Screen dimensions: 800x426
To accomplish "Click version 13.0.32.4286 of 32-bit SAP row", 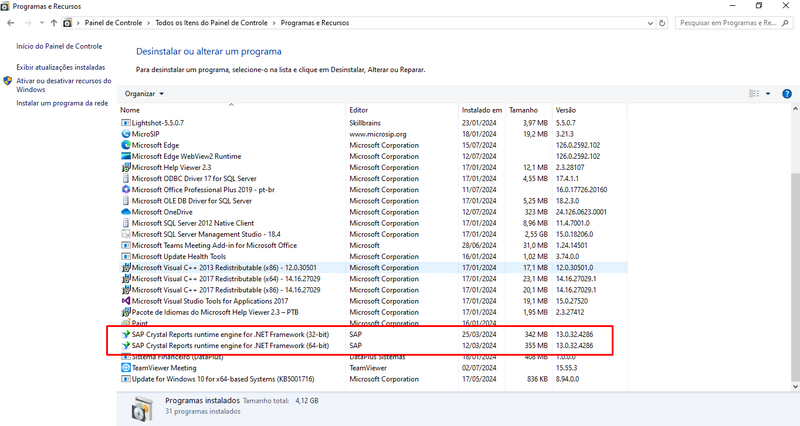I will [x=574, y=335].
